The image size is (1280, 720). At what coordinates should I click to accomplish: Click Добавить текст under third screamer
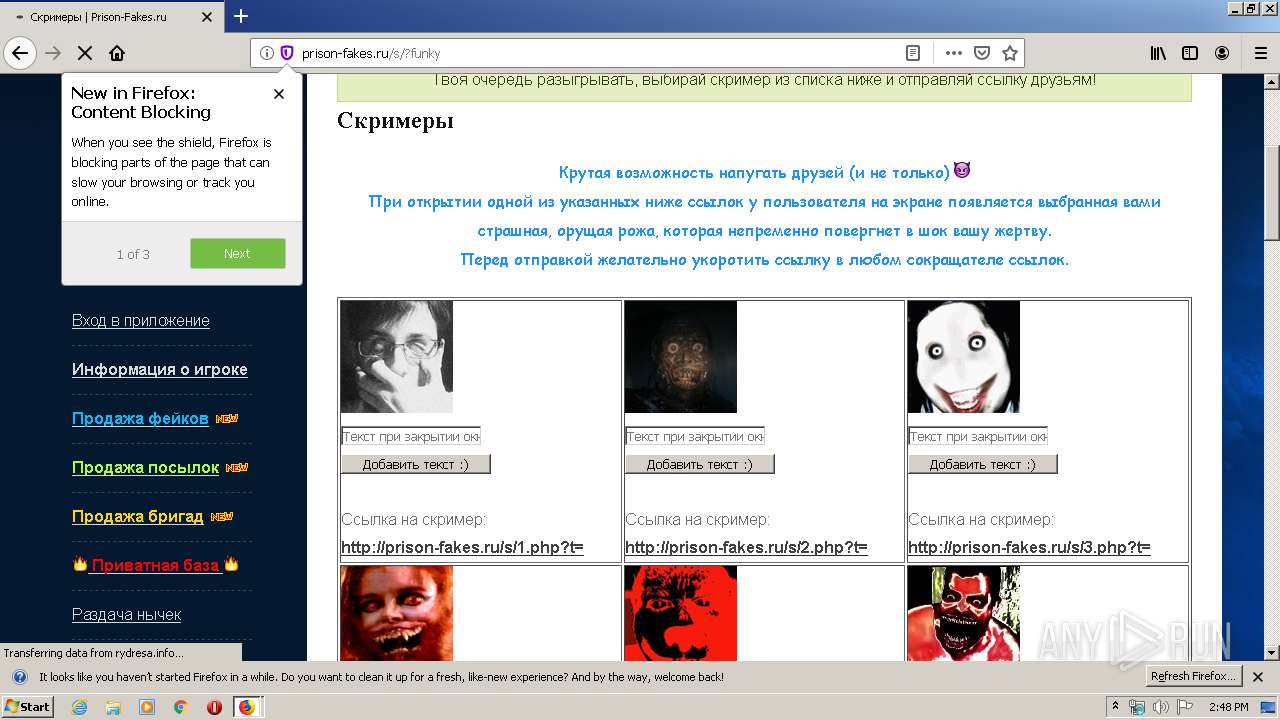point(983,464)
